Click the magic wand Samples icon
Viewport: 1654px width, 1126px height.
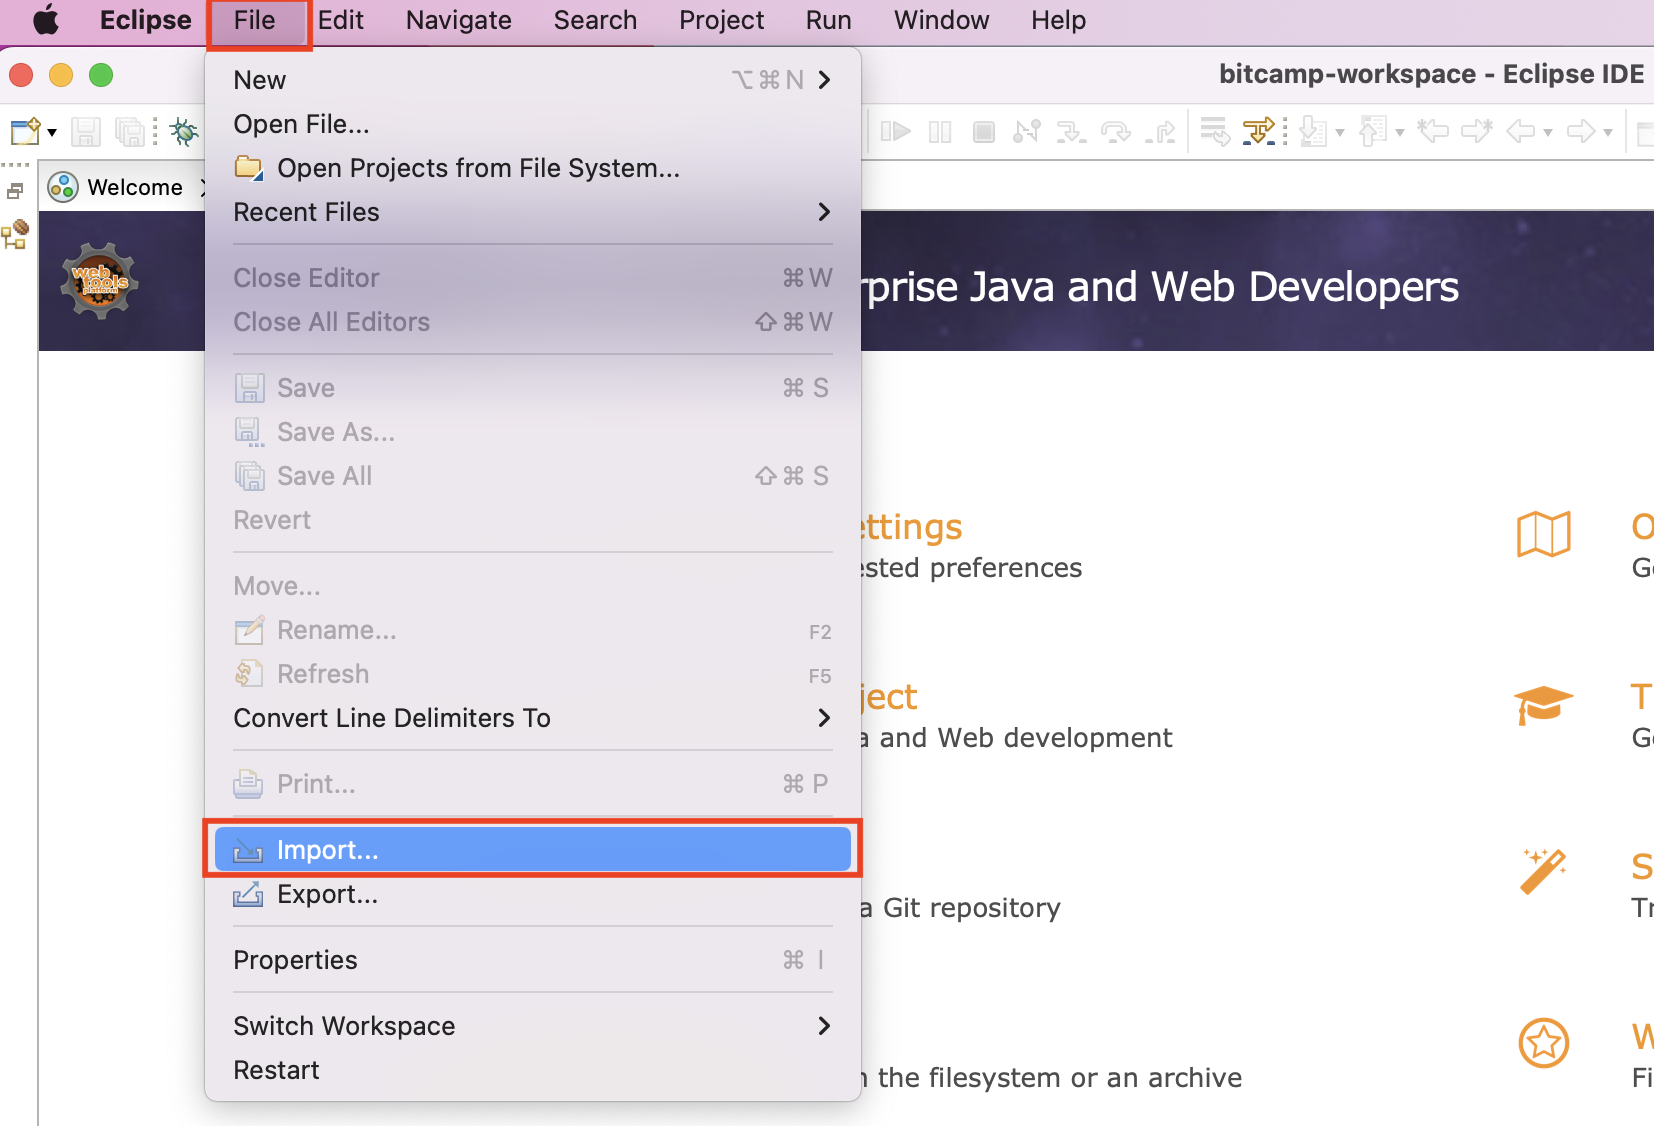point(1544,871)
